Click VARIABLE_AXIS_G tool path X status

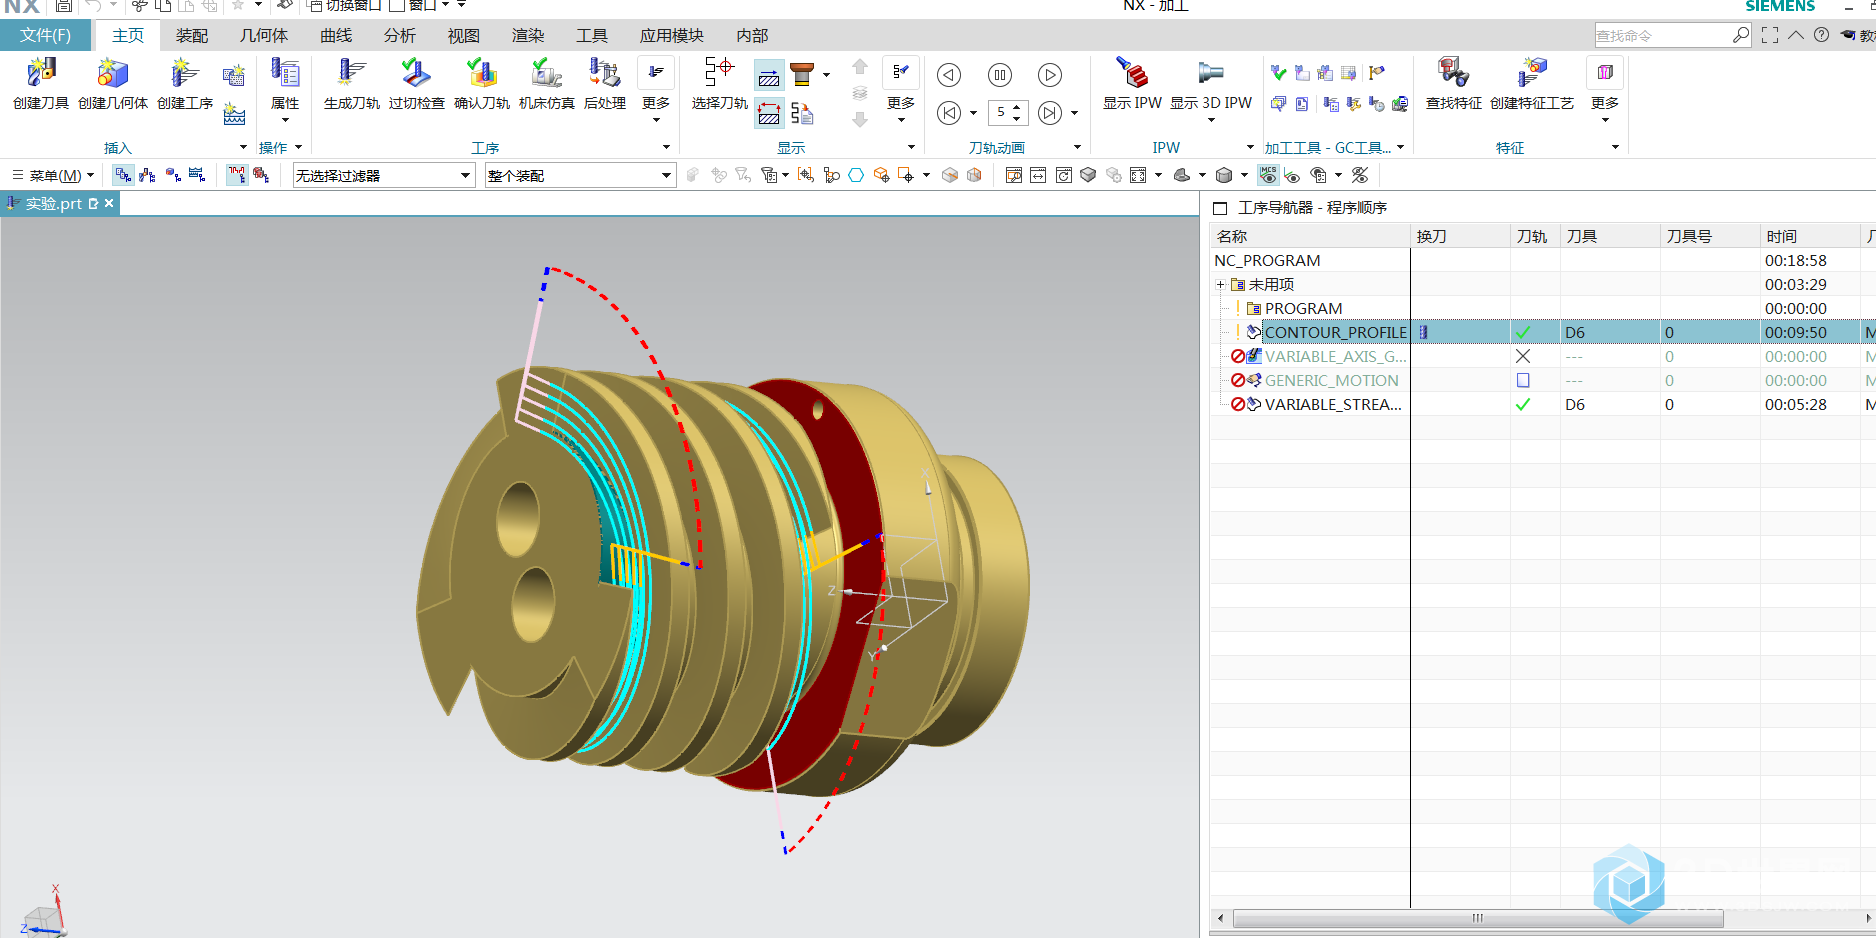(x=1523, y=356)
